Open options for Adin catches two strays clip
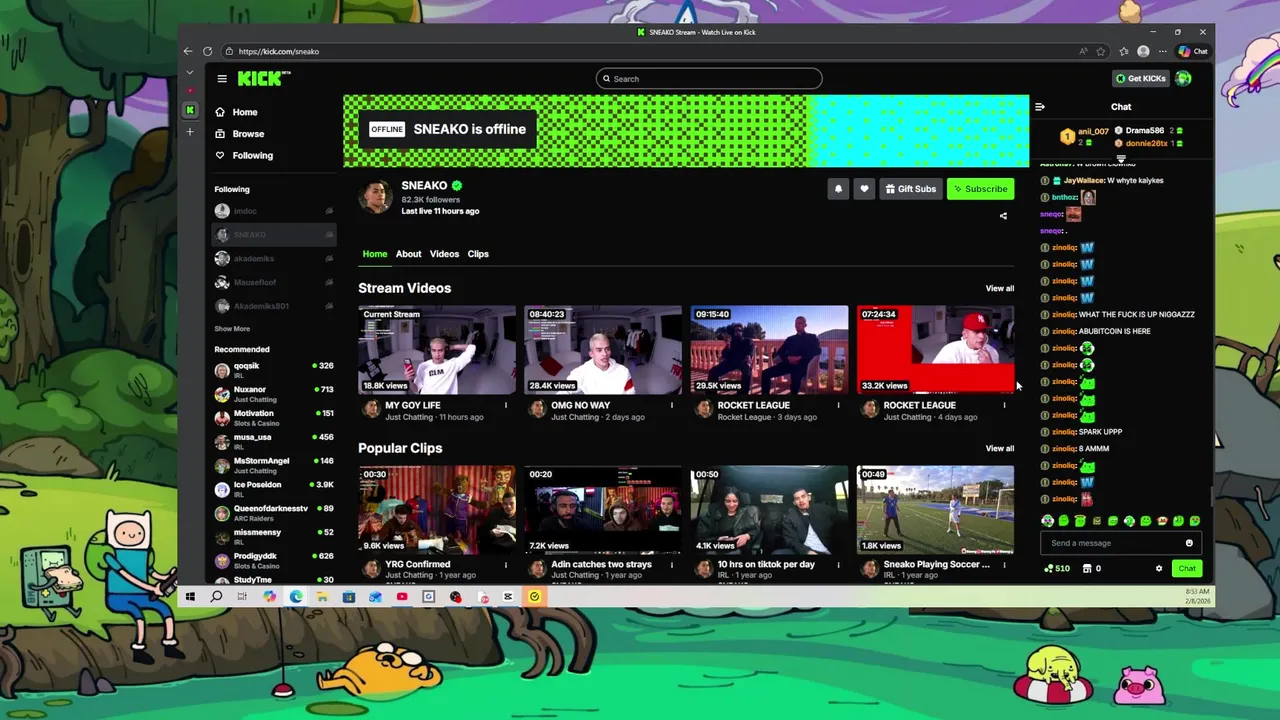Viewport: 1280px width, 720px height. [x=671, y=565]
